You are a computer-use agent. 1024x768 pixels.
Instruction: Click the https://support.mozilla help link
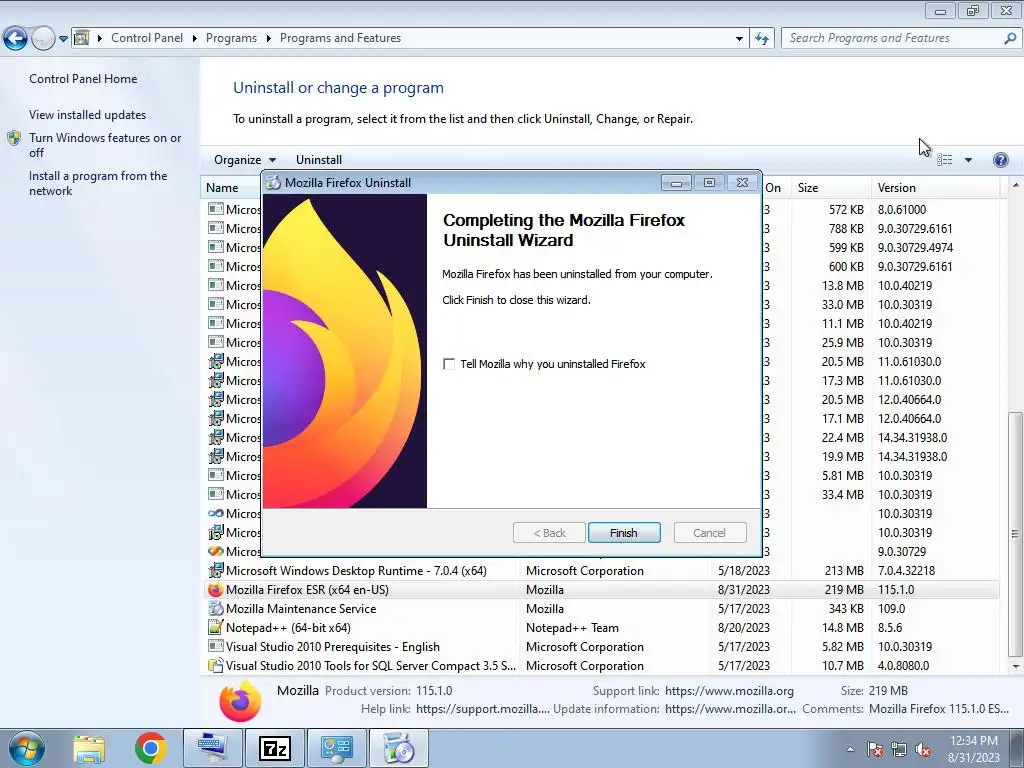pyautogui.click(x=483, y=709)
